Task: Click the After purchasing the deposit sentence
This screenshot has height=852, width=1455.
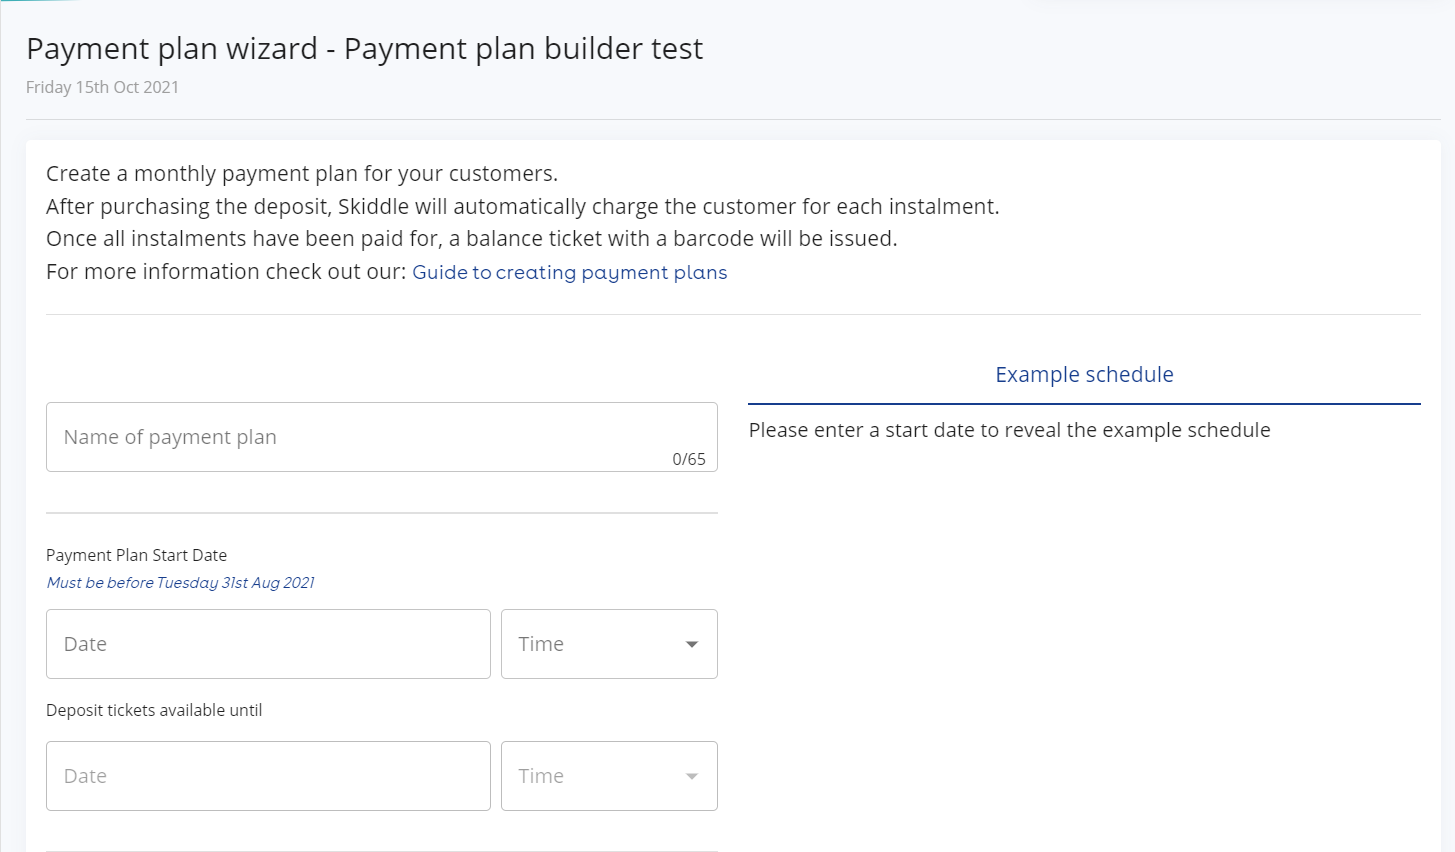Action: pyautogui.click(x=522, y=207)
